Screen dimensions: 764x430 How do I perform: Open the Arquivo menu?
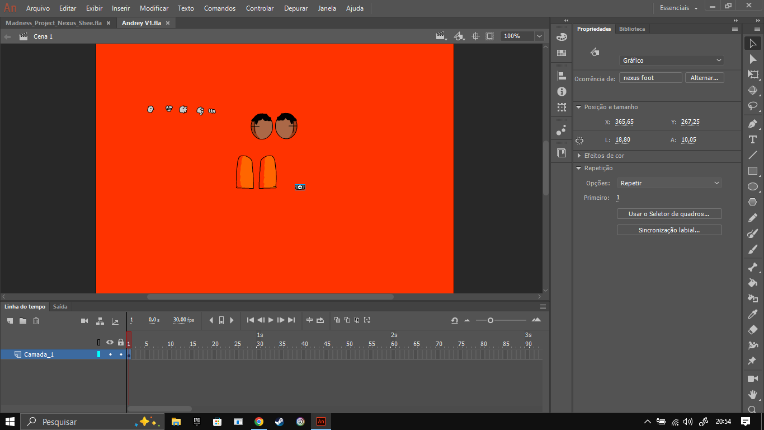(x=38, y=8)
